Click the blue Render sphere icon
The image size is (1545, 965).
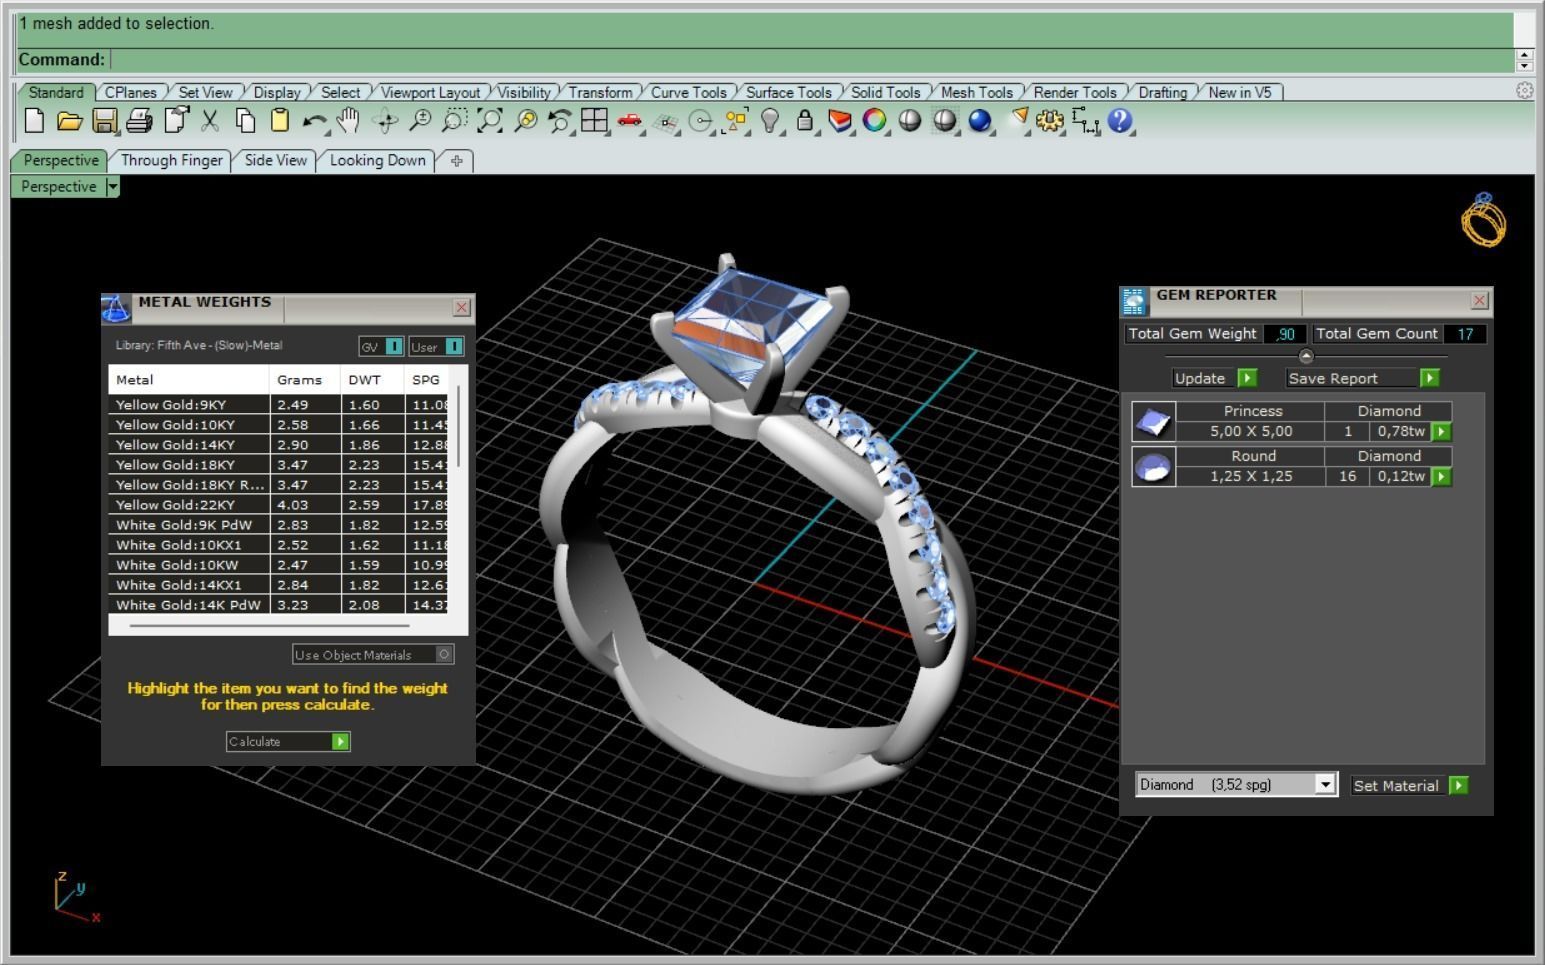pyautogui.click(x=979, y=121)
